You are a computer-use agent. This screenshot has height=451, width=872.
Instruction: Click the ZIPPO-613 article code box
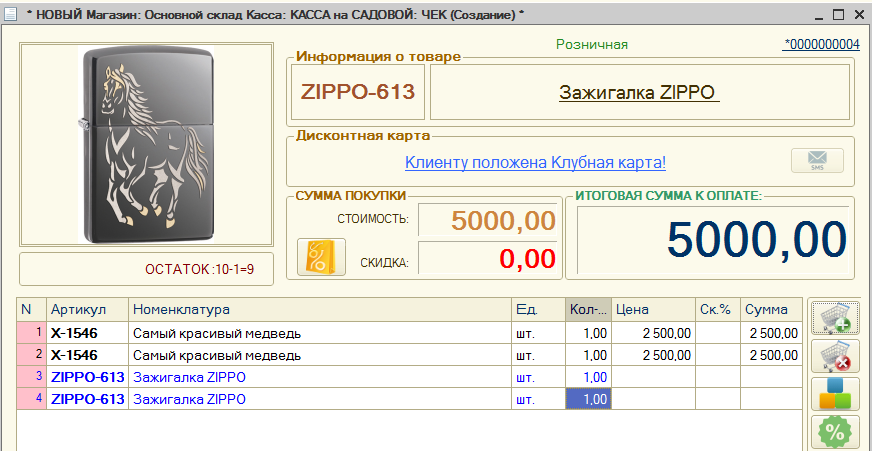coord(358,92)
